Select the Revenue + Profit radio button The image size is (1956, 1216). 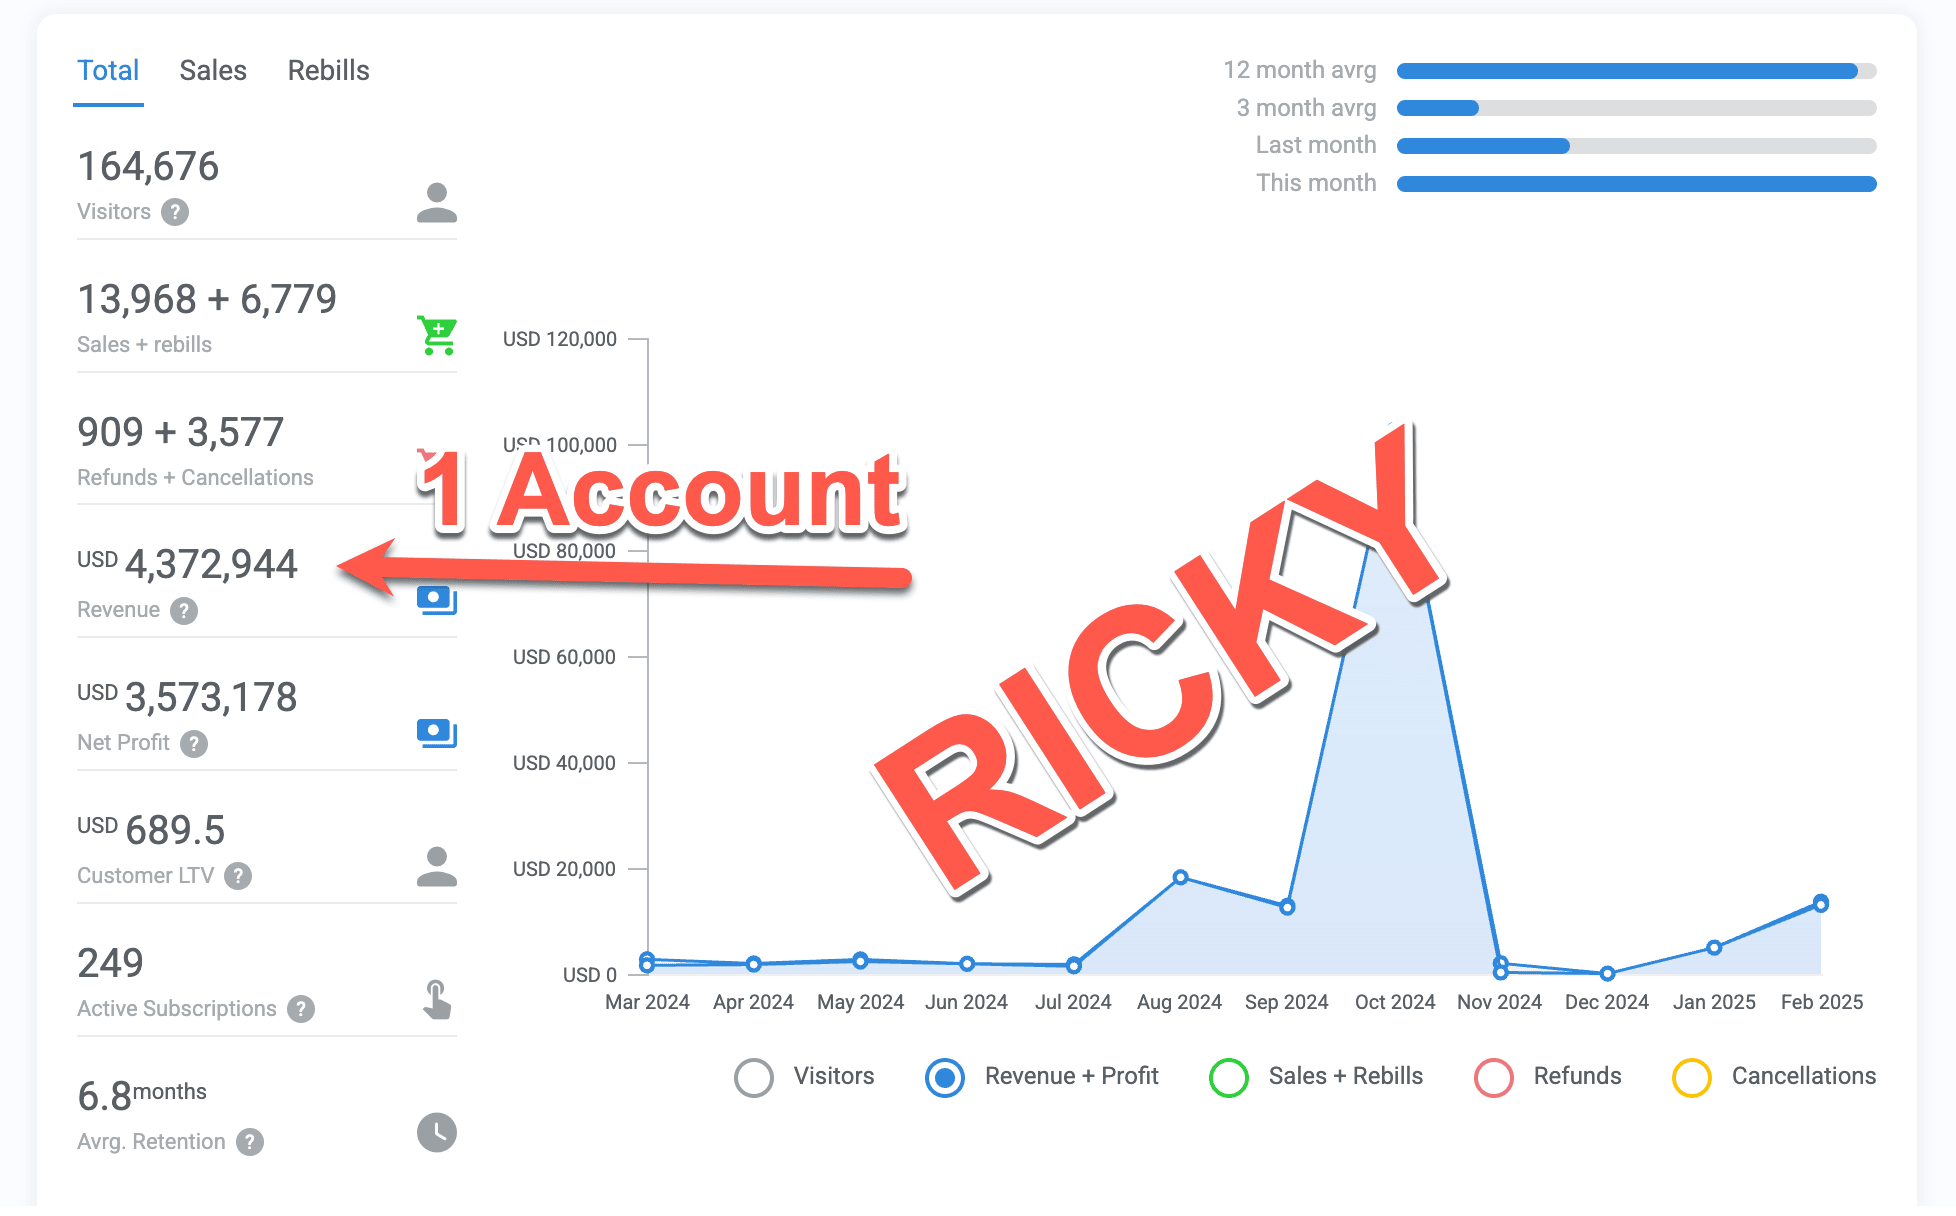click(945, 1077)
